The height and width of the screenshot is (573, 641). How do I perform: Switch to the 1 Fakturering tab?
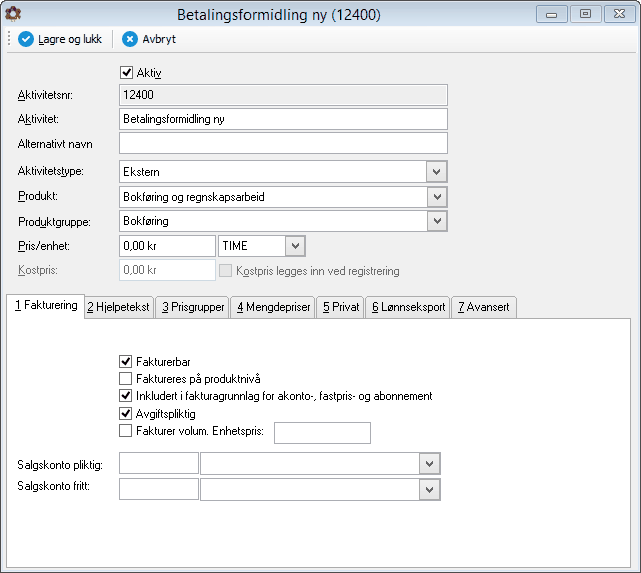coord(46,305)
